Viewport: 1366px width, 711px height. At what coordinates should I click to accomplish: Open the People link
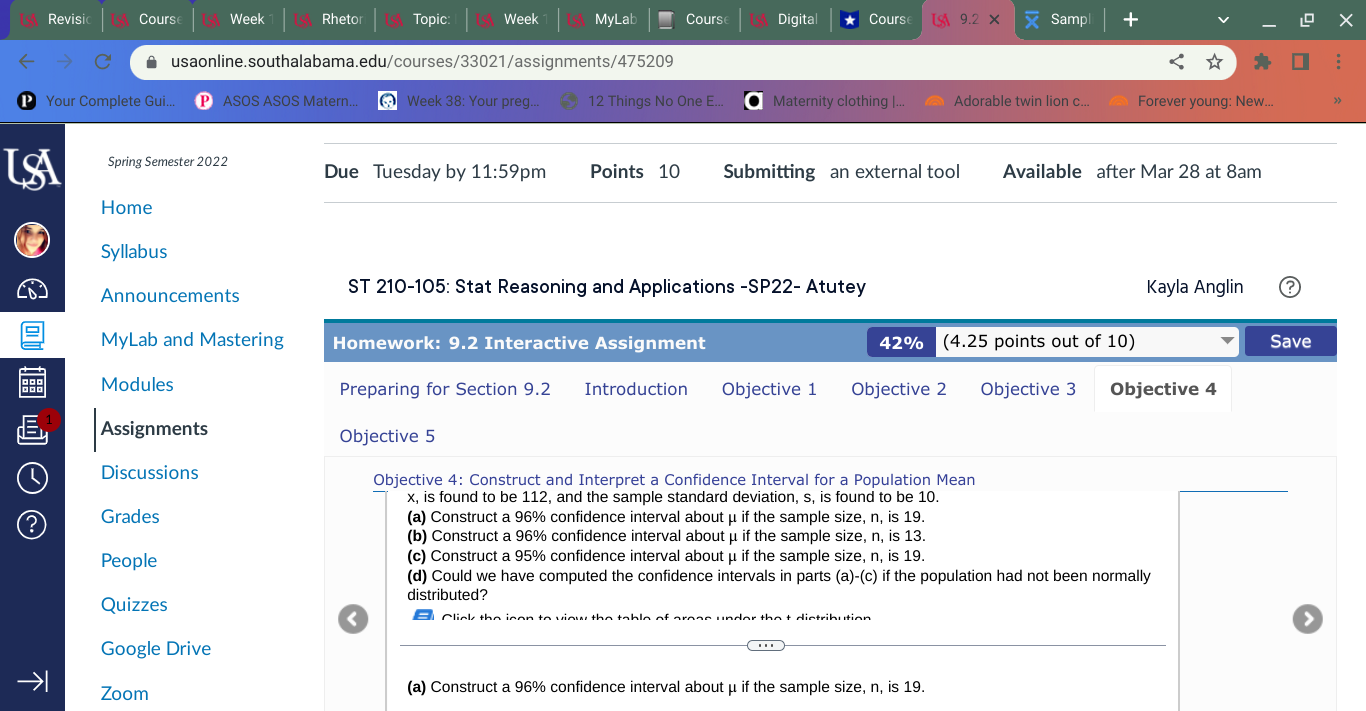point(129,560)
